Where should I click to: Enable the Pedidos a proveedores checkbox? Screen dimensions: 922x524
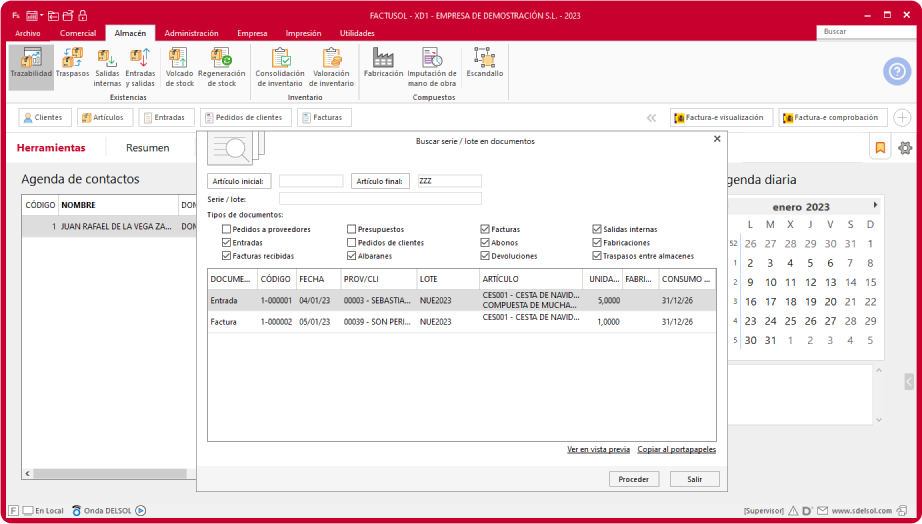tap(226, 229)
